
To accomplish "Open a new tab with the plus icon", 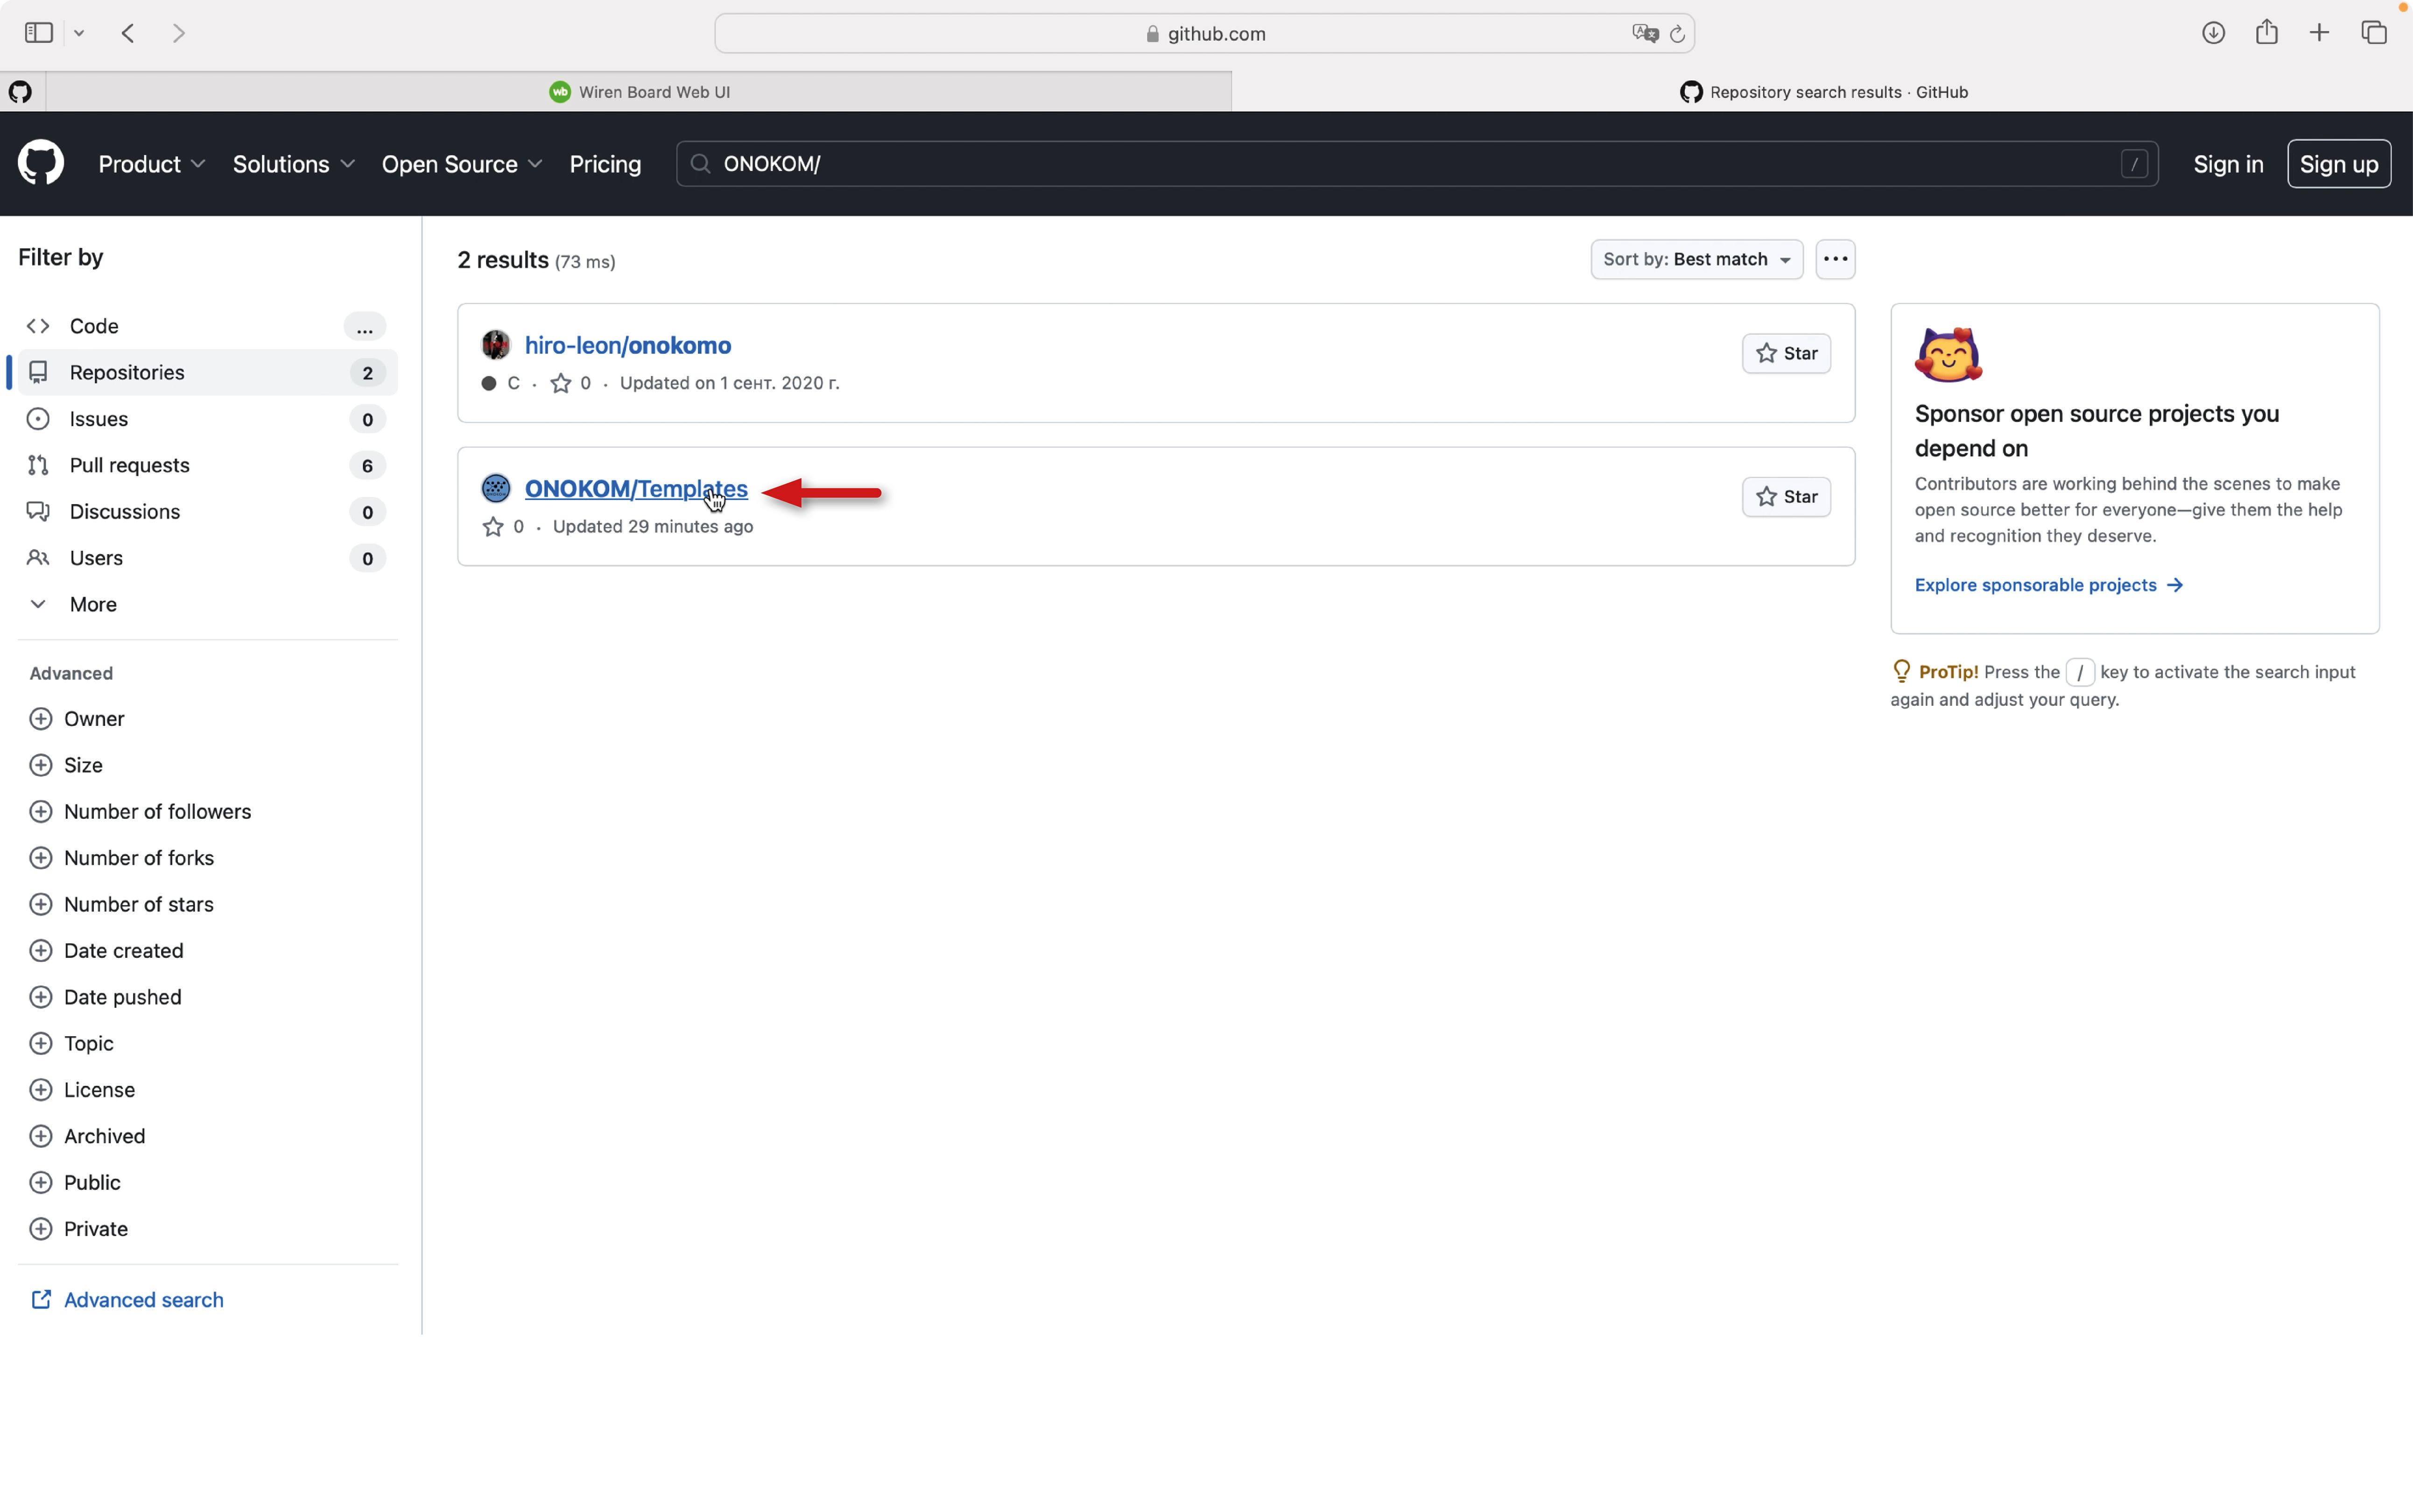I will (2319, 33).
